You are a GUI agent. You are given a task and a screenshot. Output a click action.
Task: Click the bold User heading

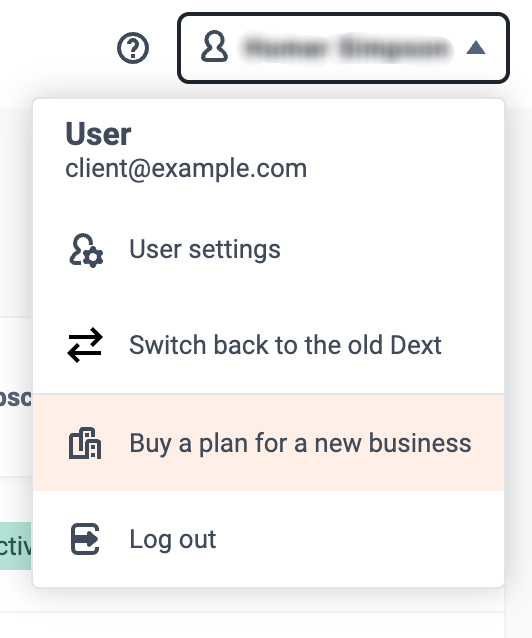point(98,134)
